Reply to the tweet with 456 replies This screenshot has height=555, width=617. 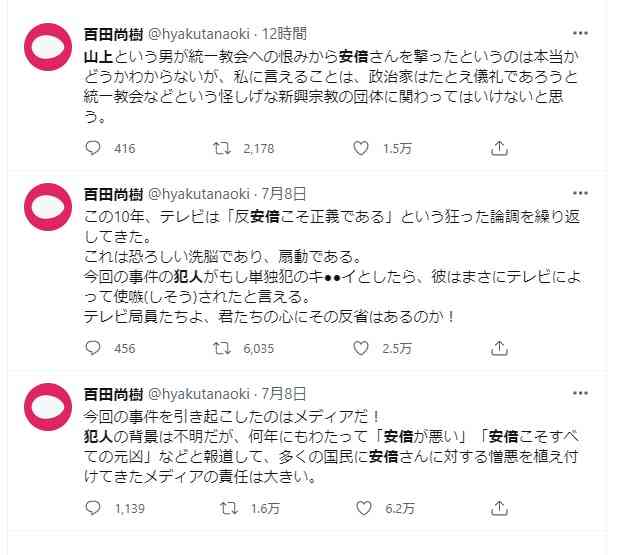click(93, 348)
